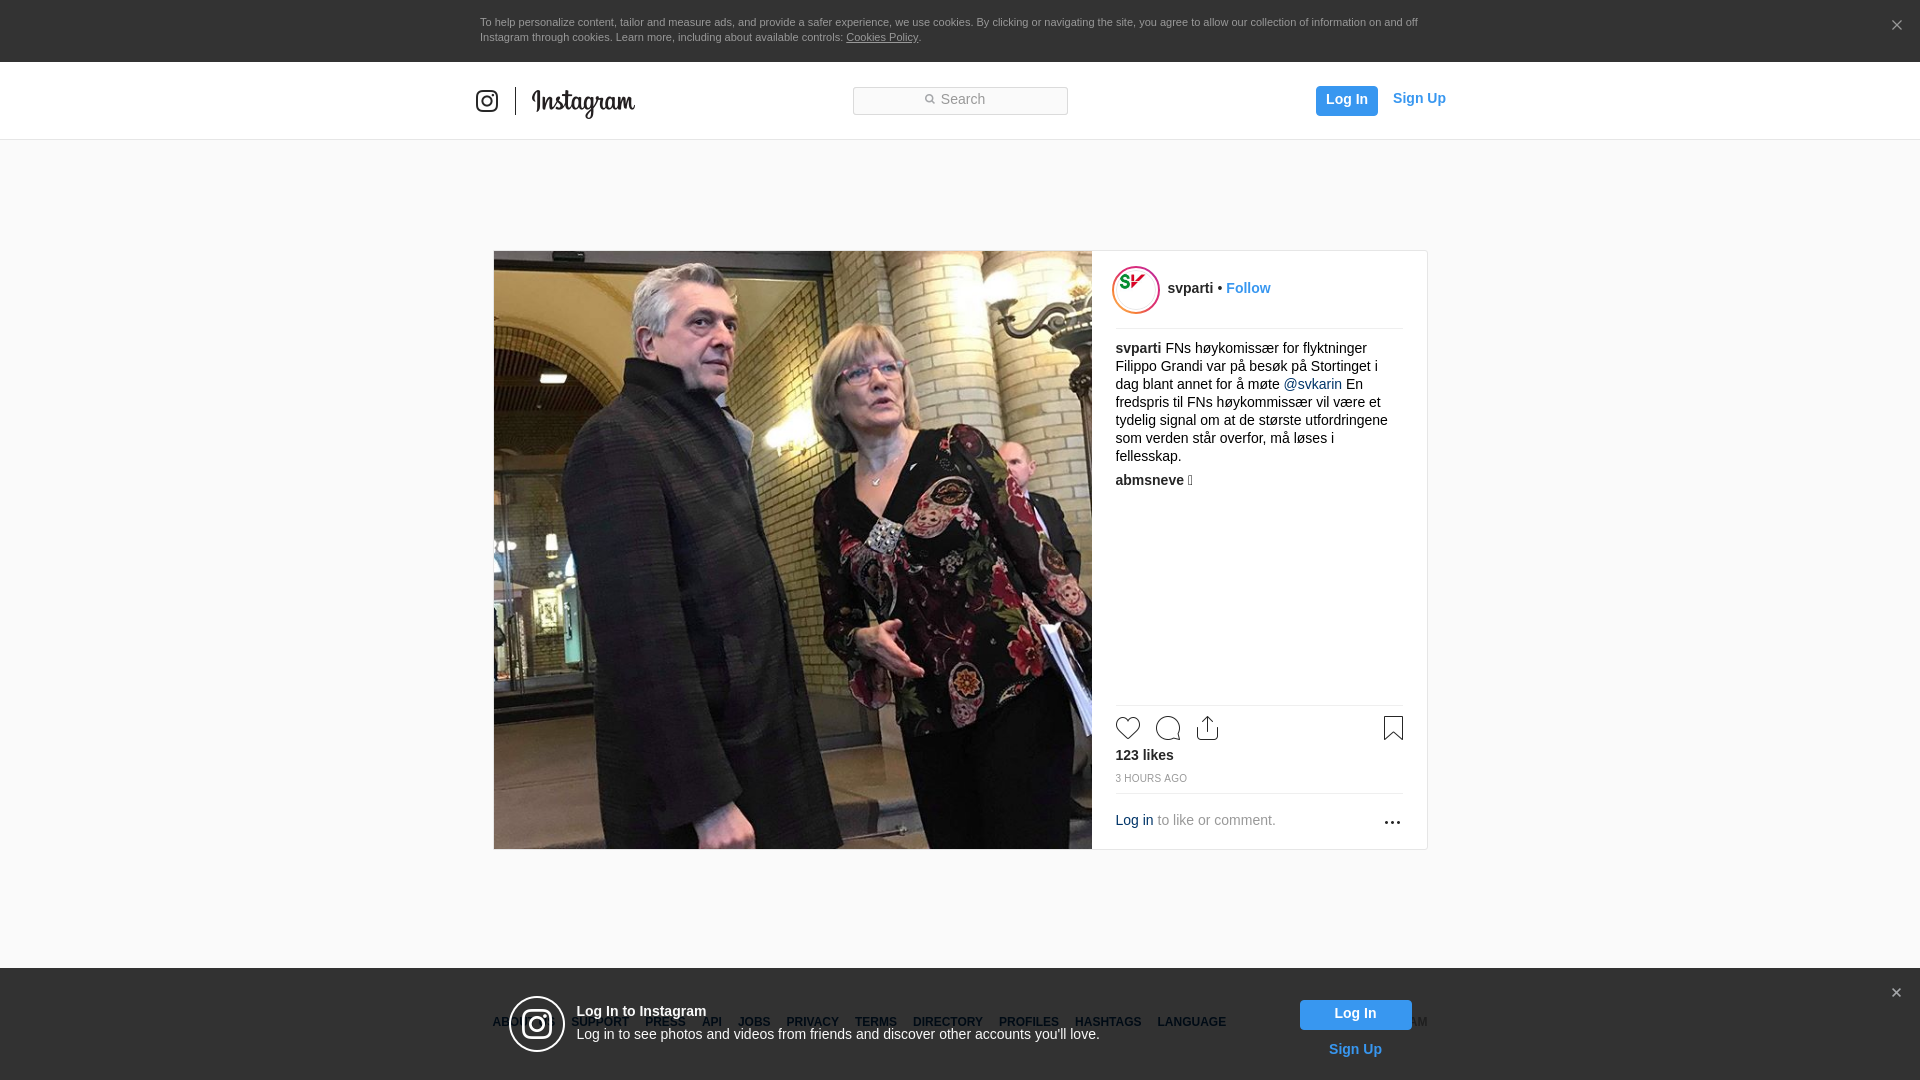Open the PRIVACY footer link
1920x1080 pixels.
click(x=812, y=1022)
